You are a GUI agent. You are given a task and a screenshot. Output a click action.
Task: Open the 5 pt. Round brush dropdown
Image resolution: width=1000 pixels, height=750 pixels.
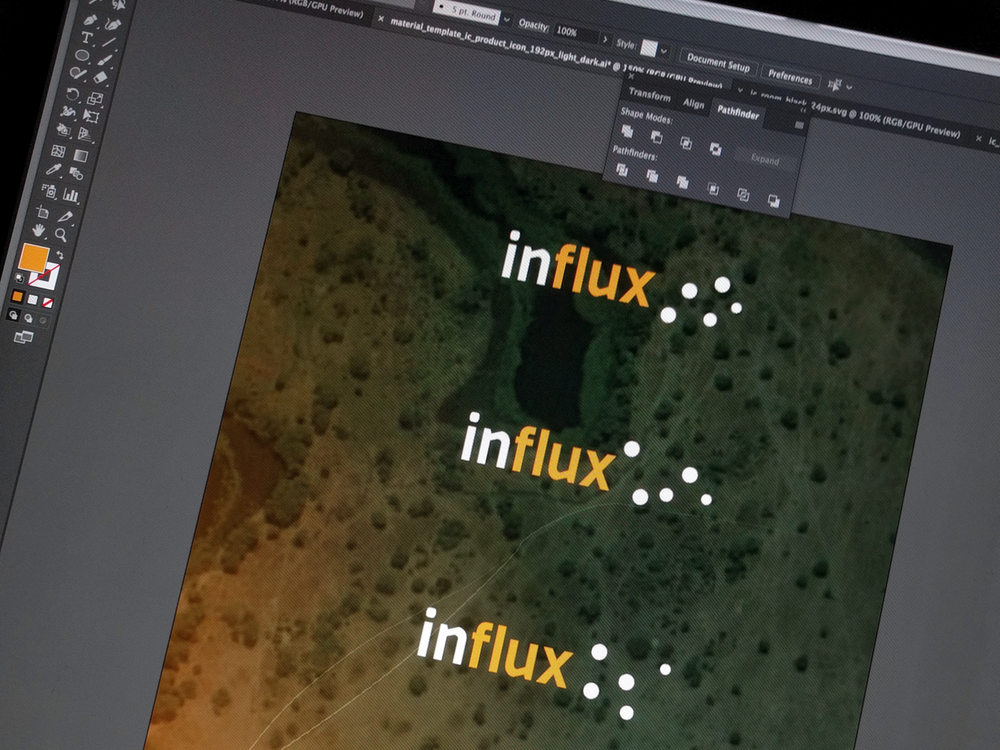(x=468, y=12)
